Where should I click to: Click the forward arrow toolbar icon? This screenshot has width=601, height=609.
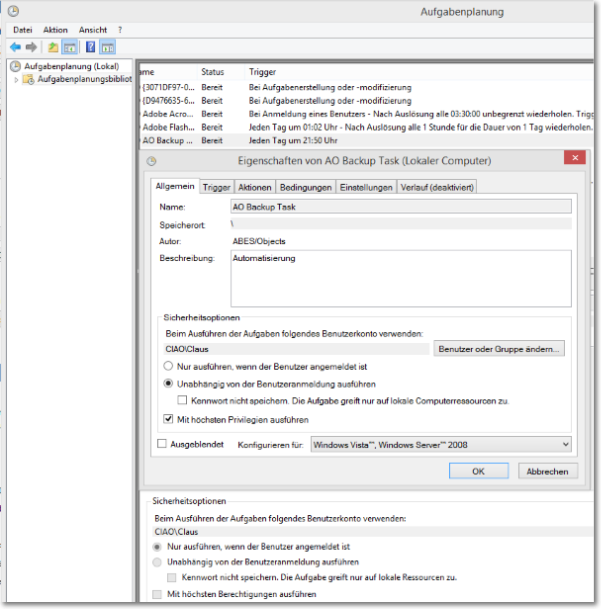tap(31, 47)
